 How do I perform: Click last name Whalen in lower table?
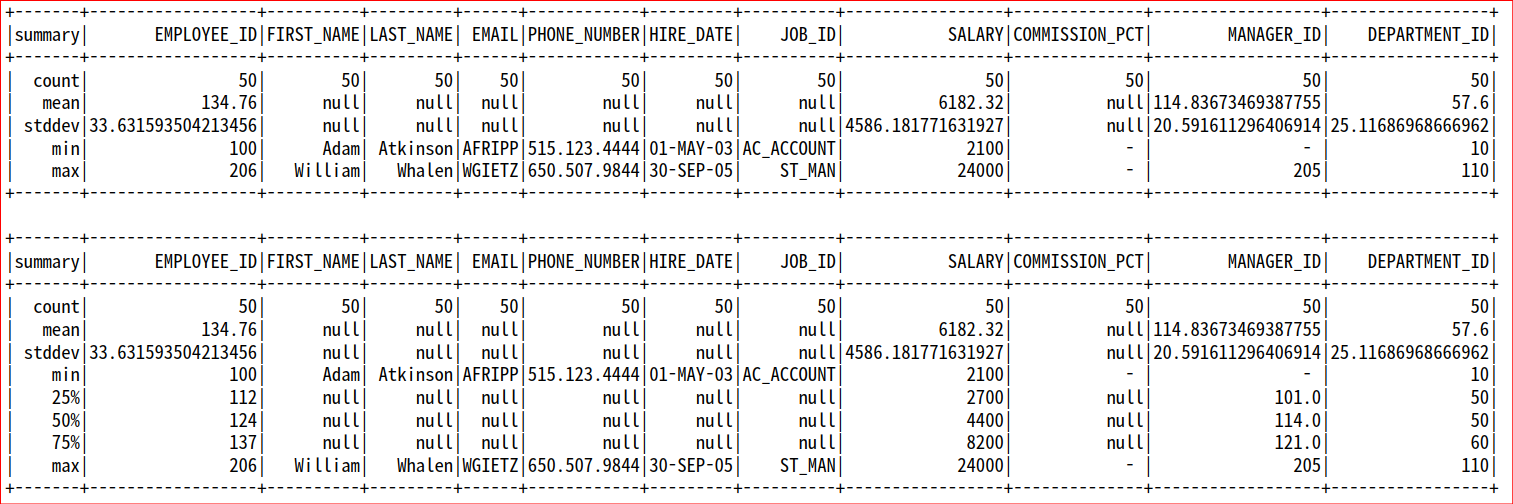[x=425, y=466]
